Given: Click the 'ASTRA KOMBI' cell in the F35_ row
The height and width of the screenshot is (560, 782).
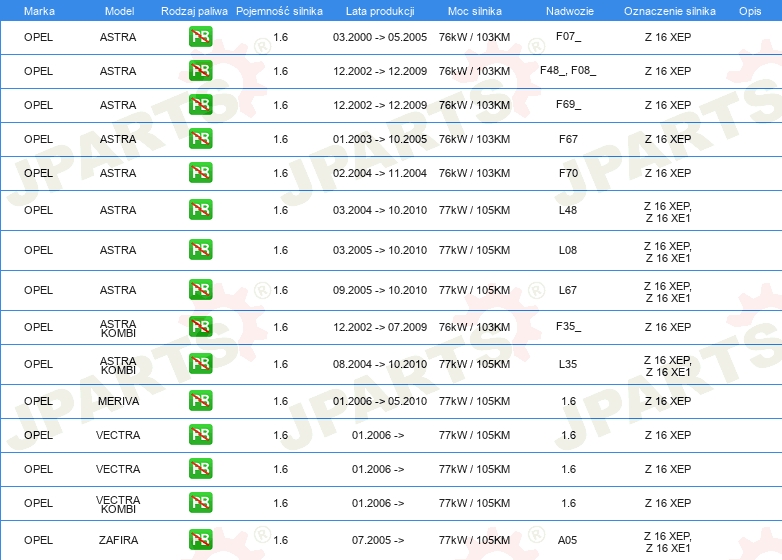Looking at the screenshot, I should point(118,328).
